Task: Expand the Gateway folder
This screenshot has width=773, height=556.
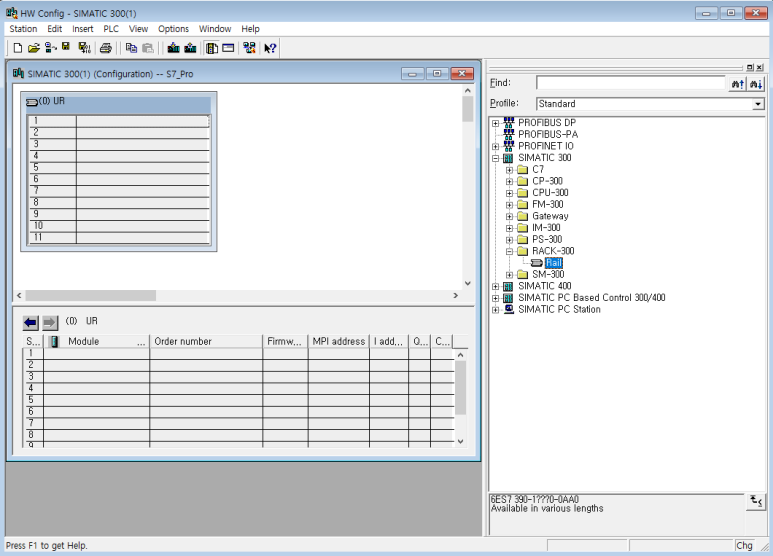Action: (509, 216)
